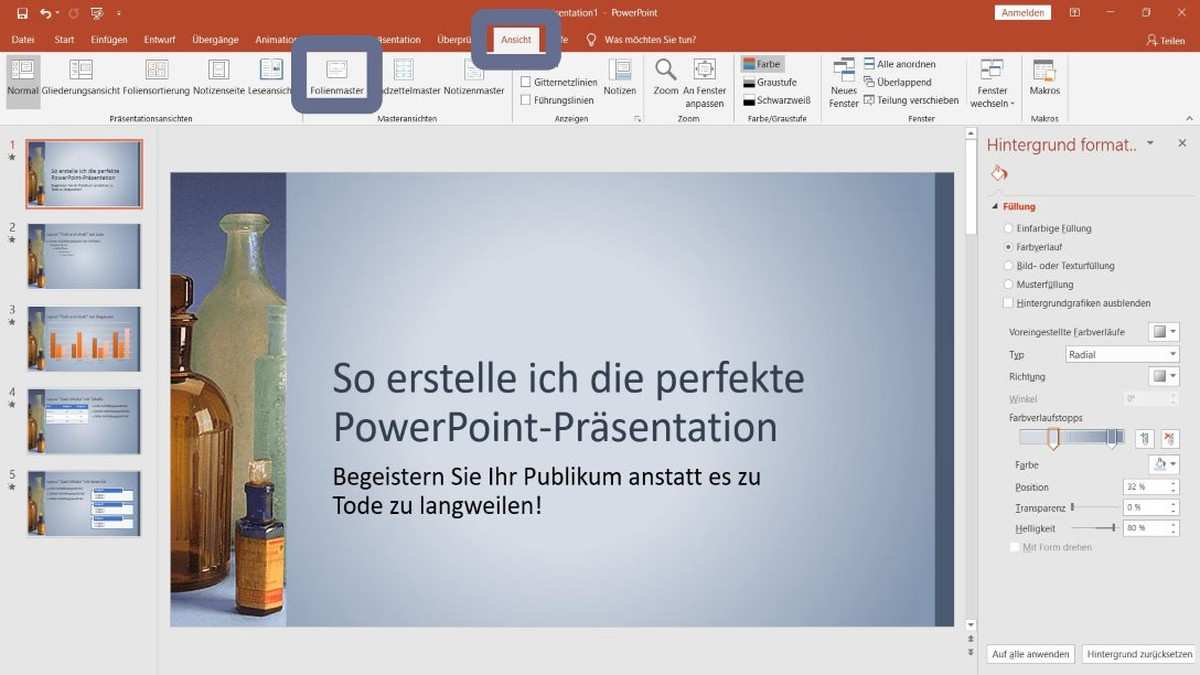Enable Gitternetzlinien checkbox

click(x=526, y=82)
